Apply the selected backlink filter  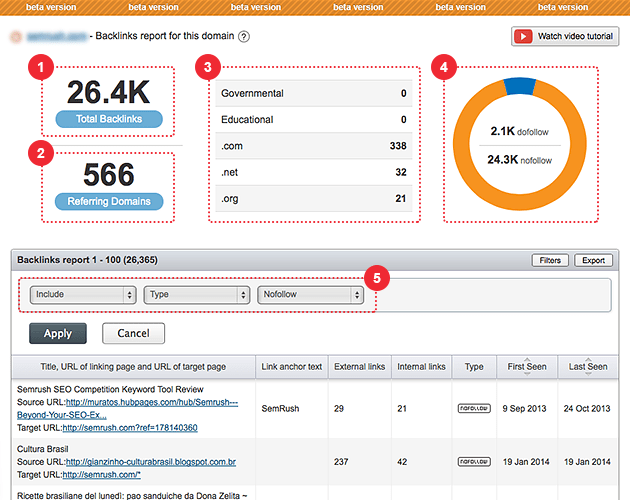pos(58,333)
